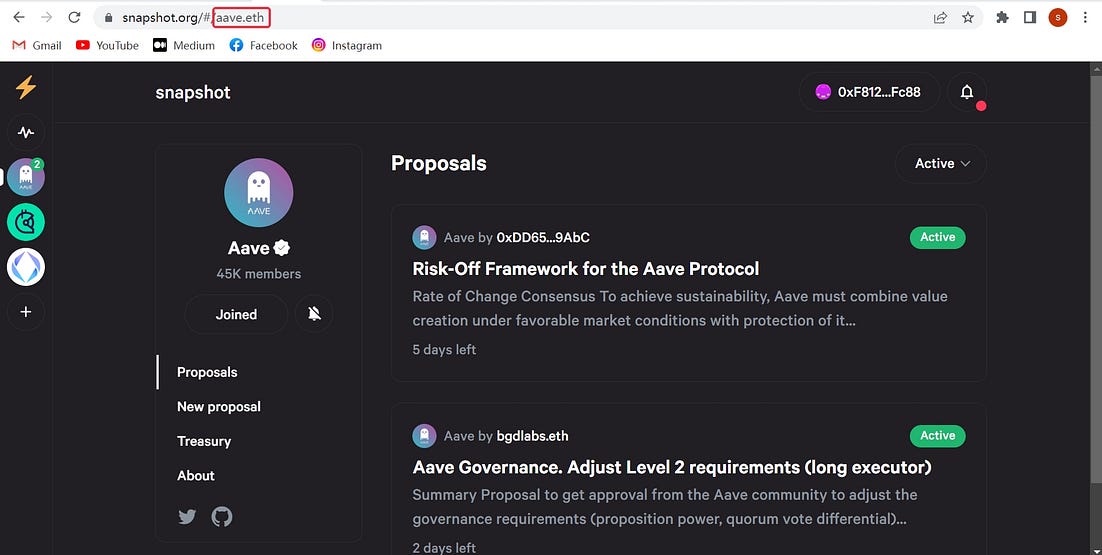The image size is (1102, 555).
Task: Click the "5 days left" text
Action: [444, 349]
